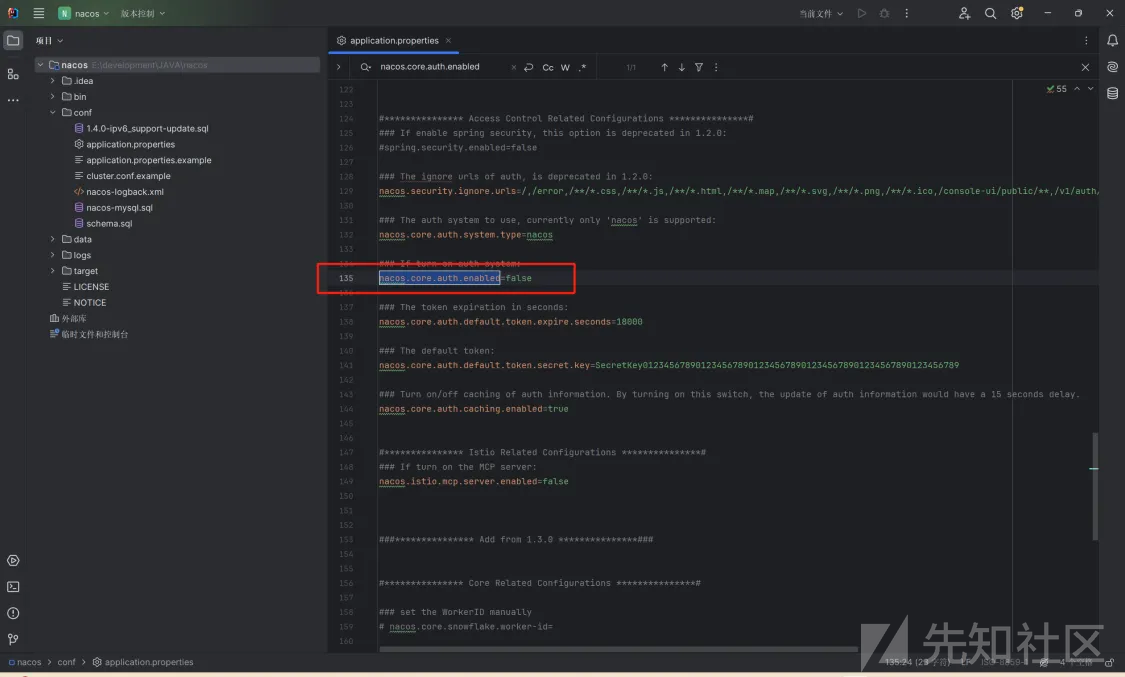
Task: Open the Notifications bell panel
Action: 1112,41
